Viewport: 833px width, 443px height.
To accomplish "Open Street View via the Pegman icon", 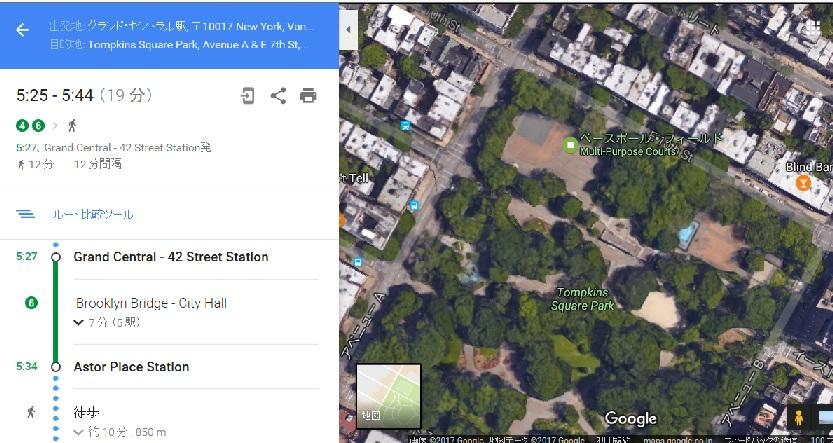I will tap(799, 418).
